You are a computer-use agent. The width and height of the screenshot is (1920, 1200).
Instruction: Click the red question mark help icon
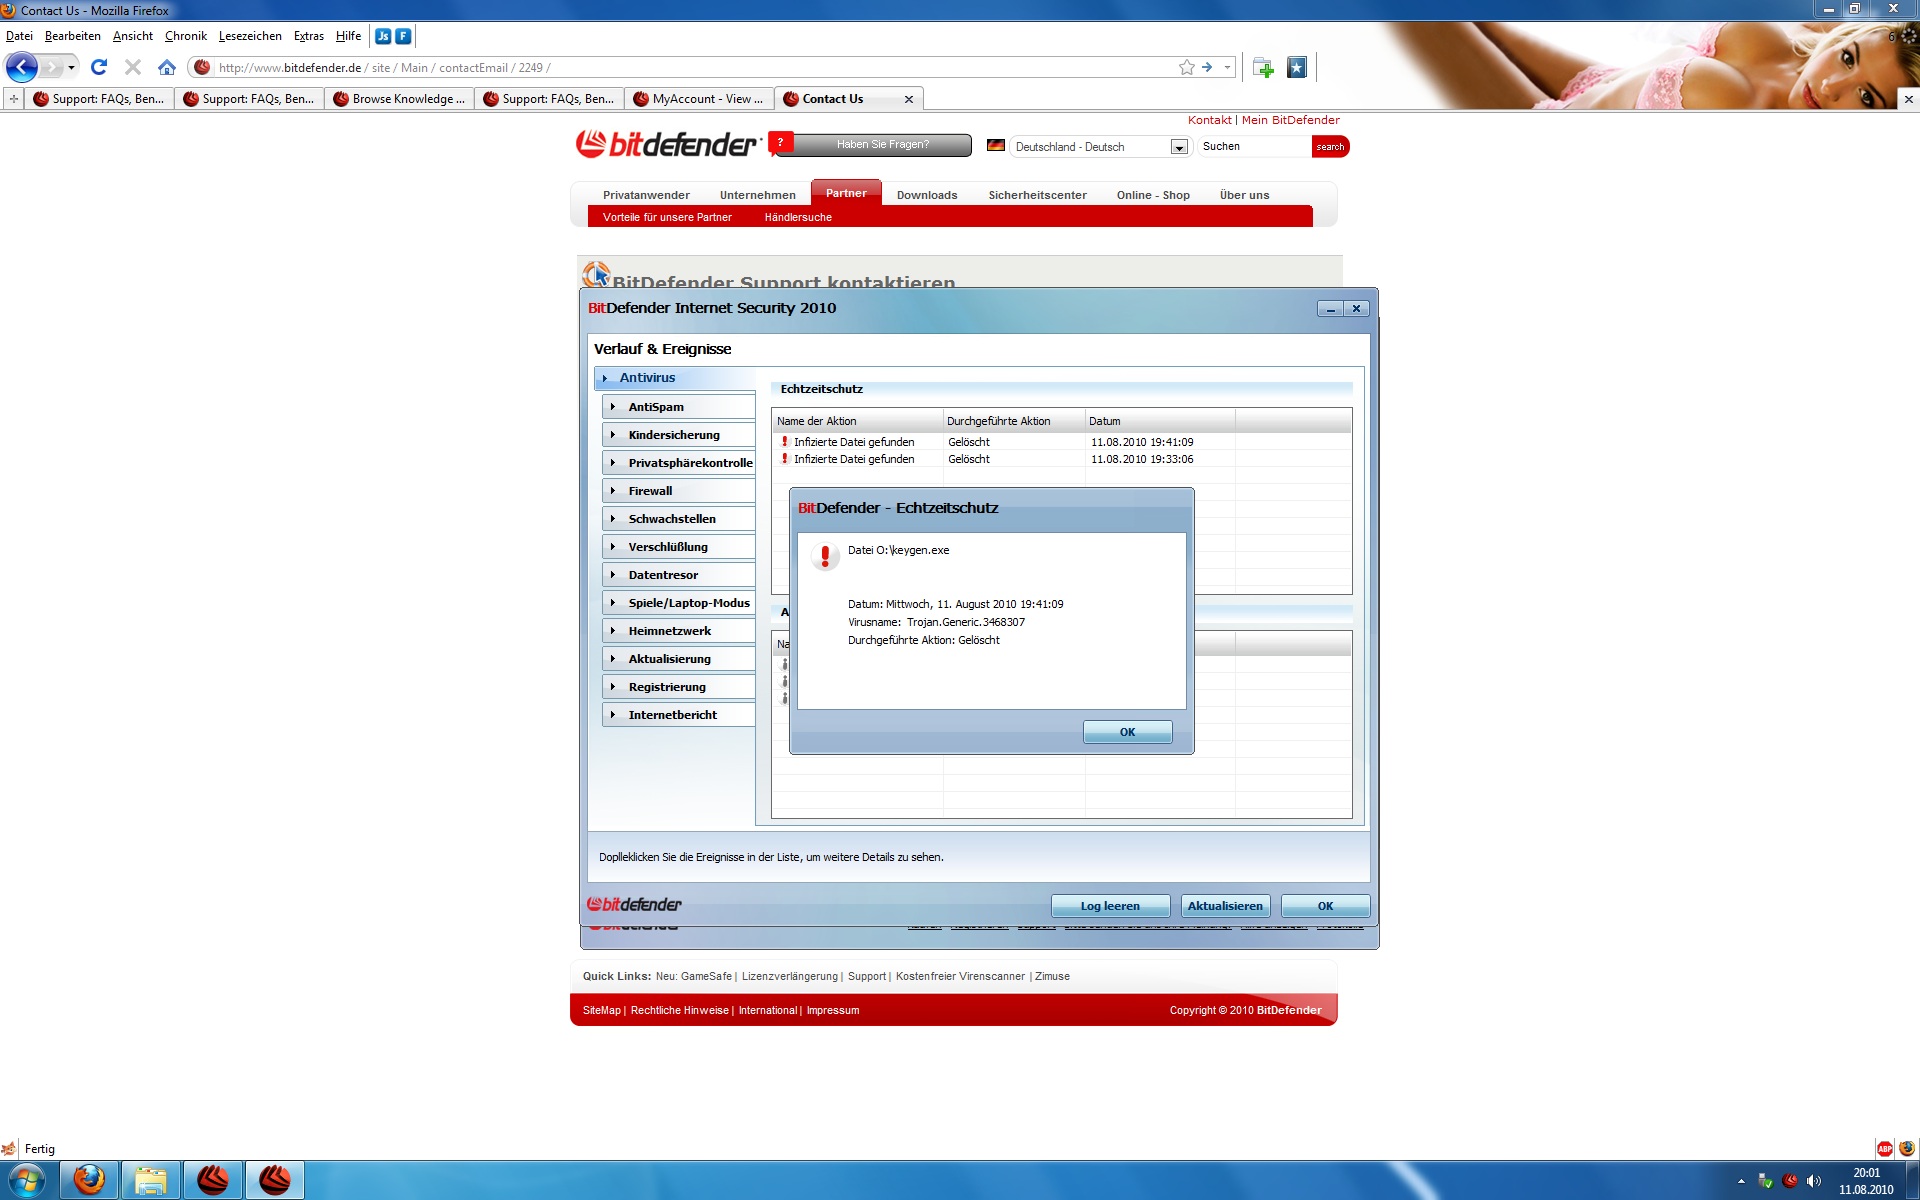click(780, 143)
